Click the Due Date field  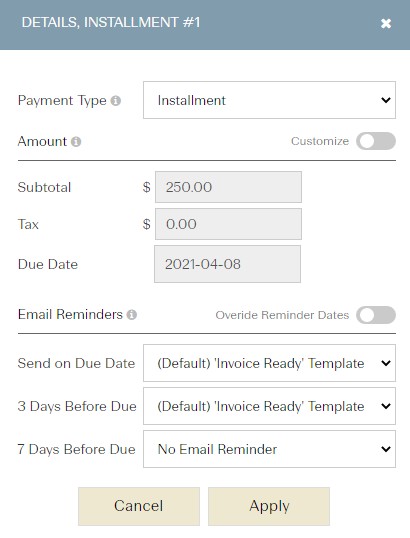227,264
